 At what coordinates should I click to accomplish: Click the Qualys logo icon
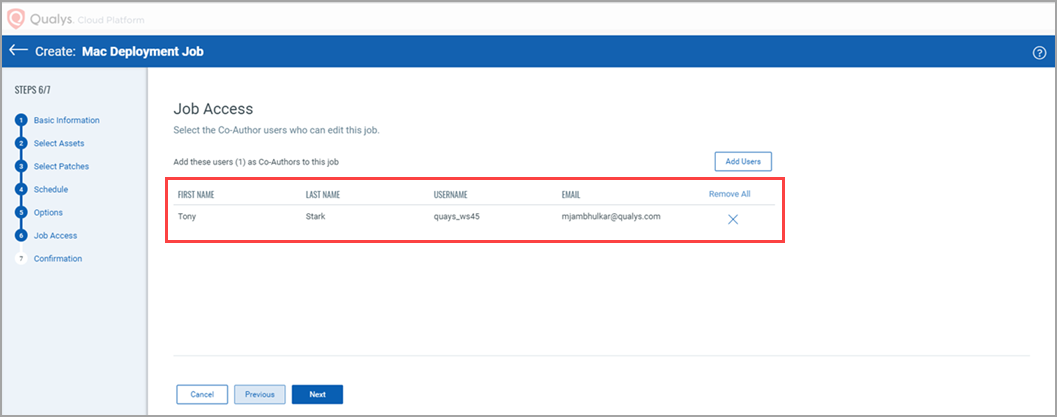click(16, 17)
